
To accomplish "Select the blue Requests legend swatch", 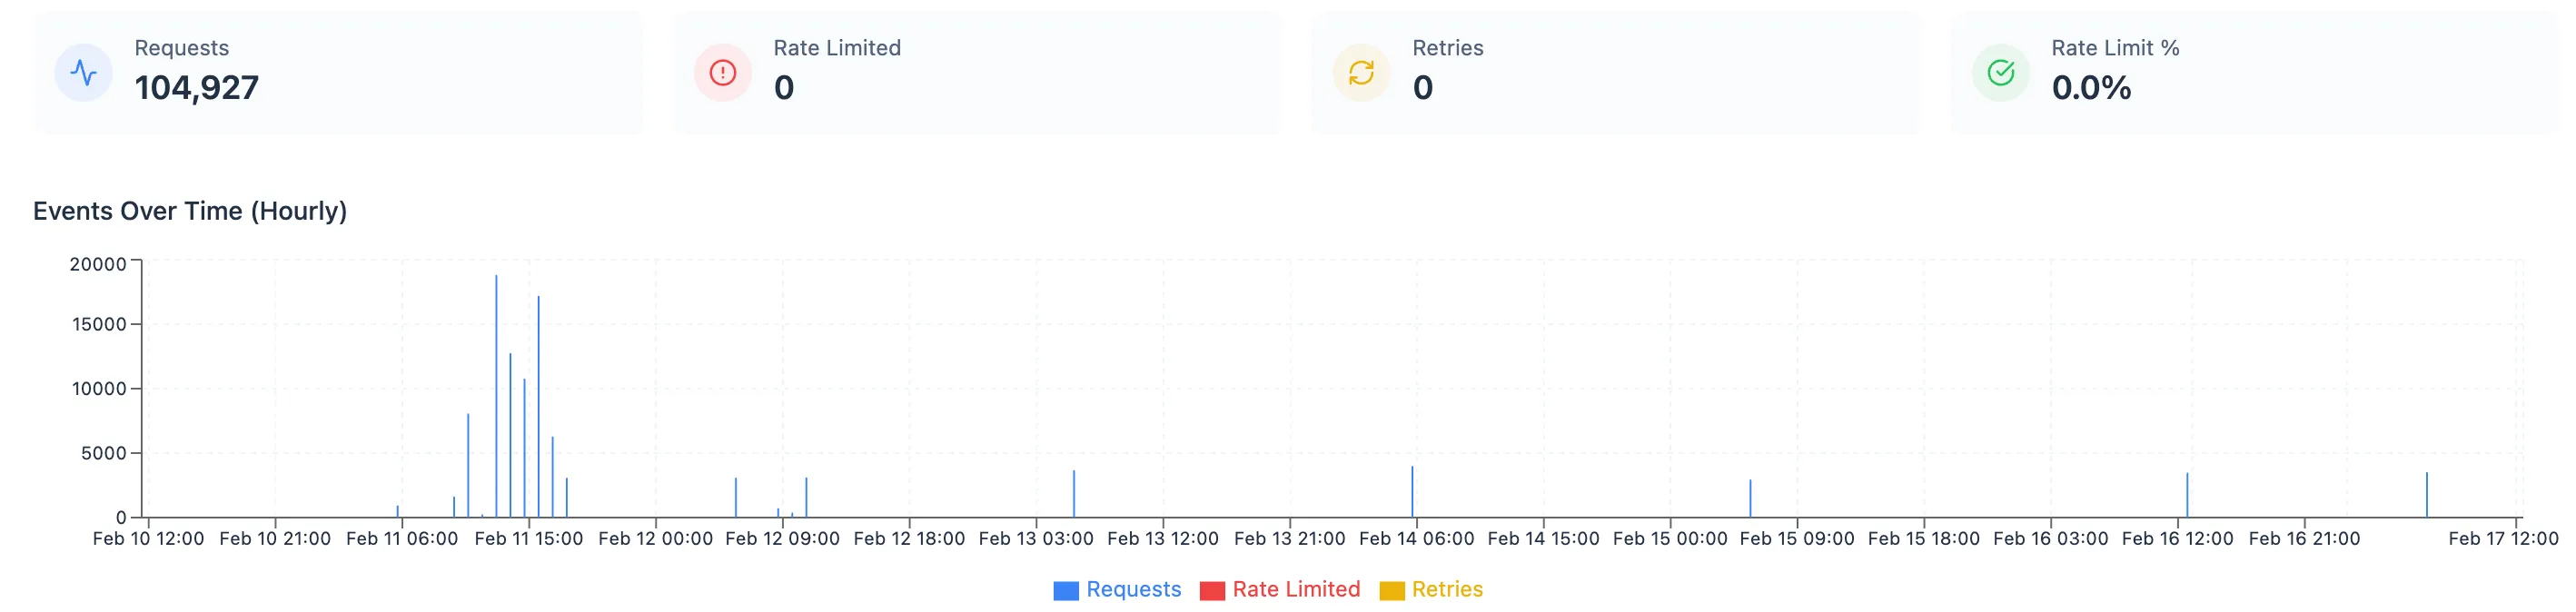I will click(x=1068, y=590).
